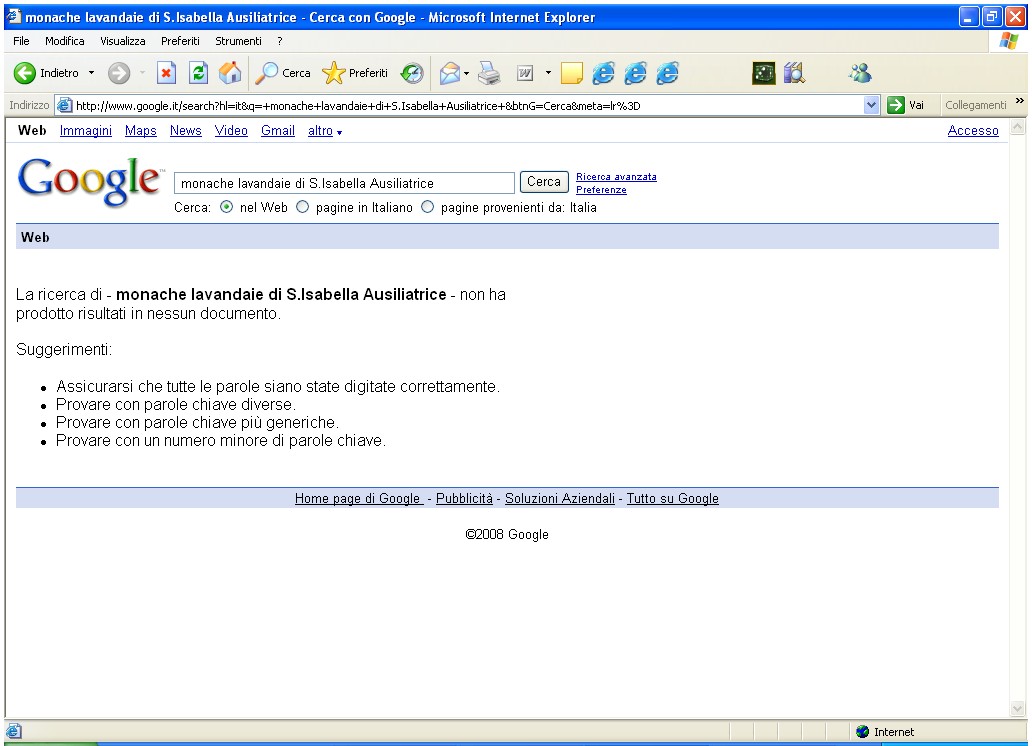Open the Indietro history dropdown arrow
The width and height of the screenshot is (1032, 746).
tap(91, 73)
